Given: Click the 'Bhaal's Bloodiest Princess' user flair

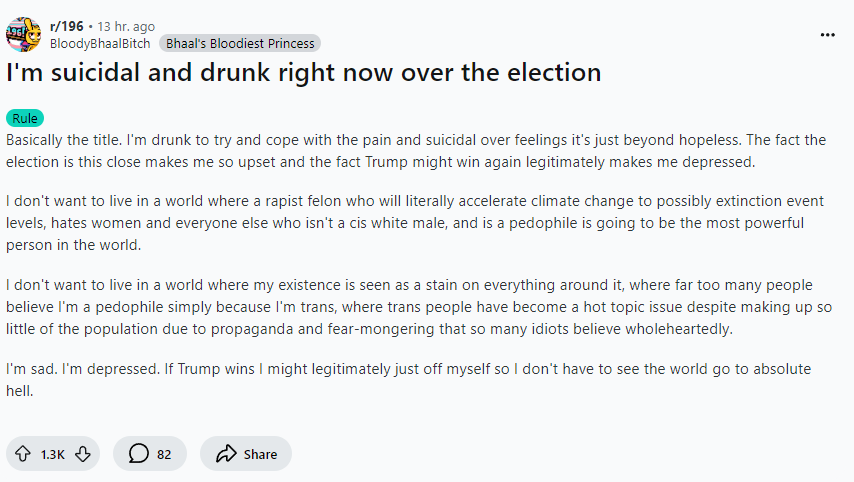Looking at the screenshot, I should [x=239, y=43].
